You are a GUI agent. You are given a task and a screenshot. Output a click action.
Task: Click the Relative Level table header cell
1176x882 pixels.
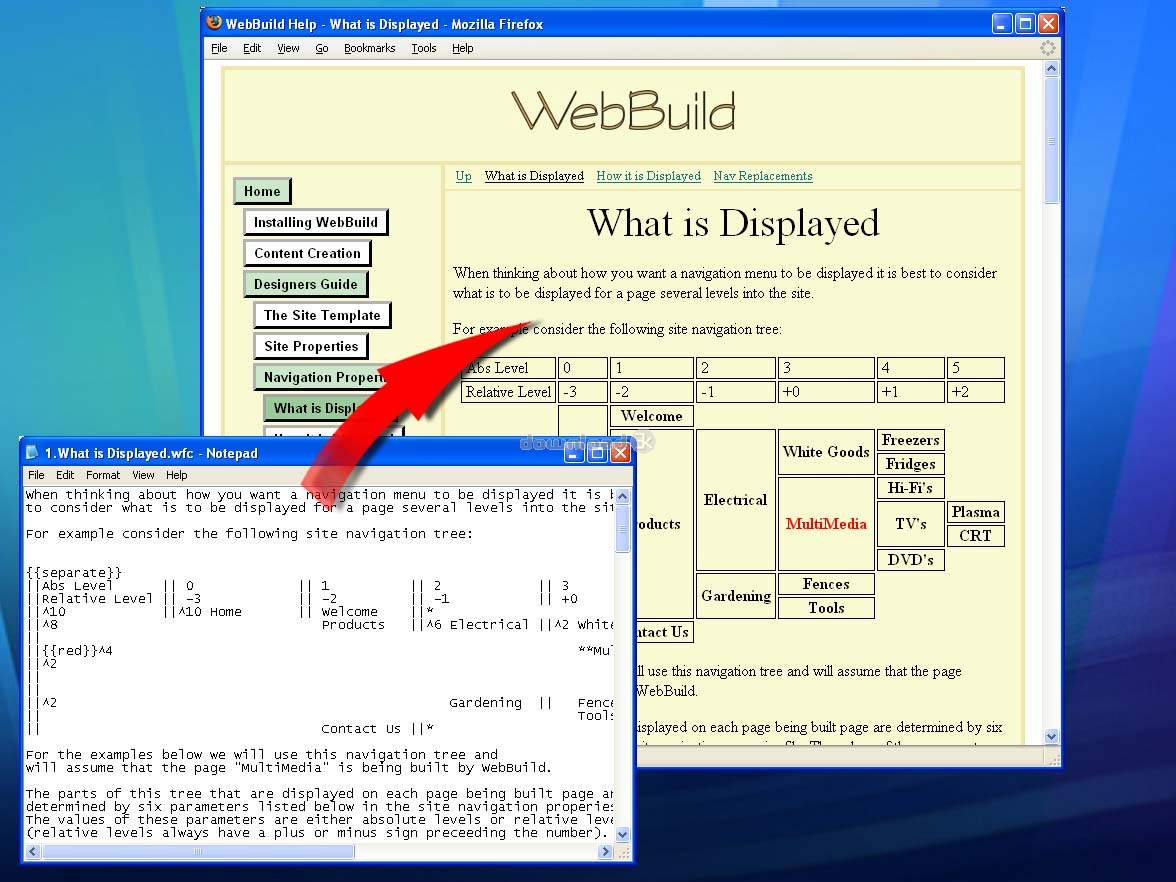coord(508,392)
